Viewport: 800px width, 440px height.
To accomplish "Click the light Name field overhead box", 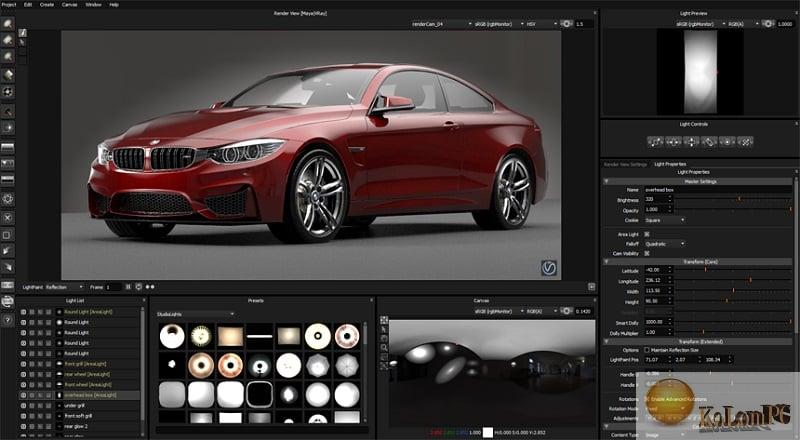I will point(717,190).
